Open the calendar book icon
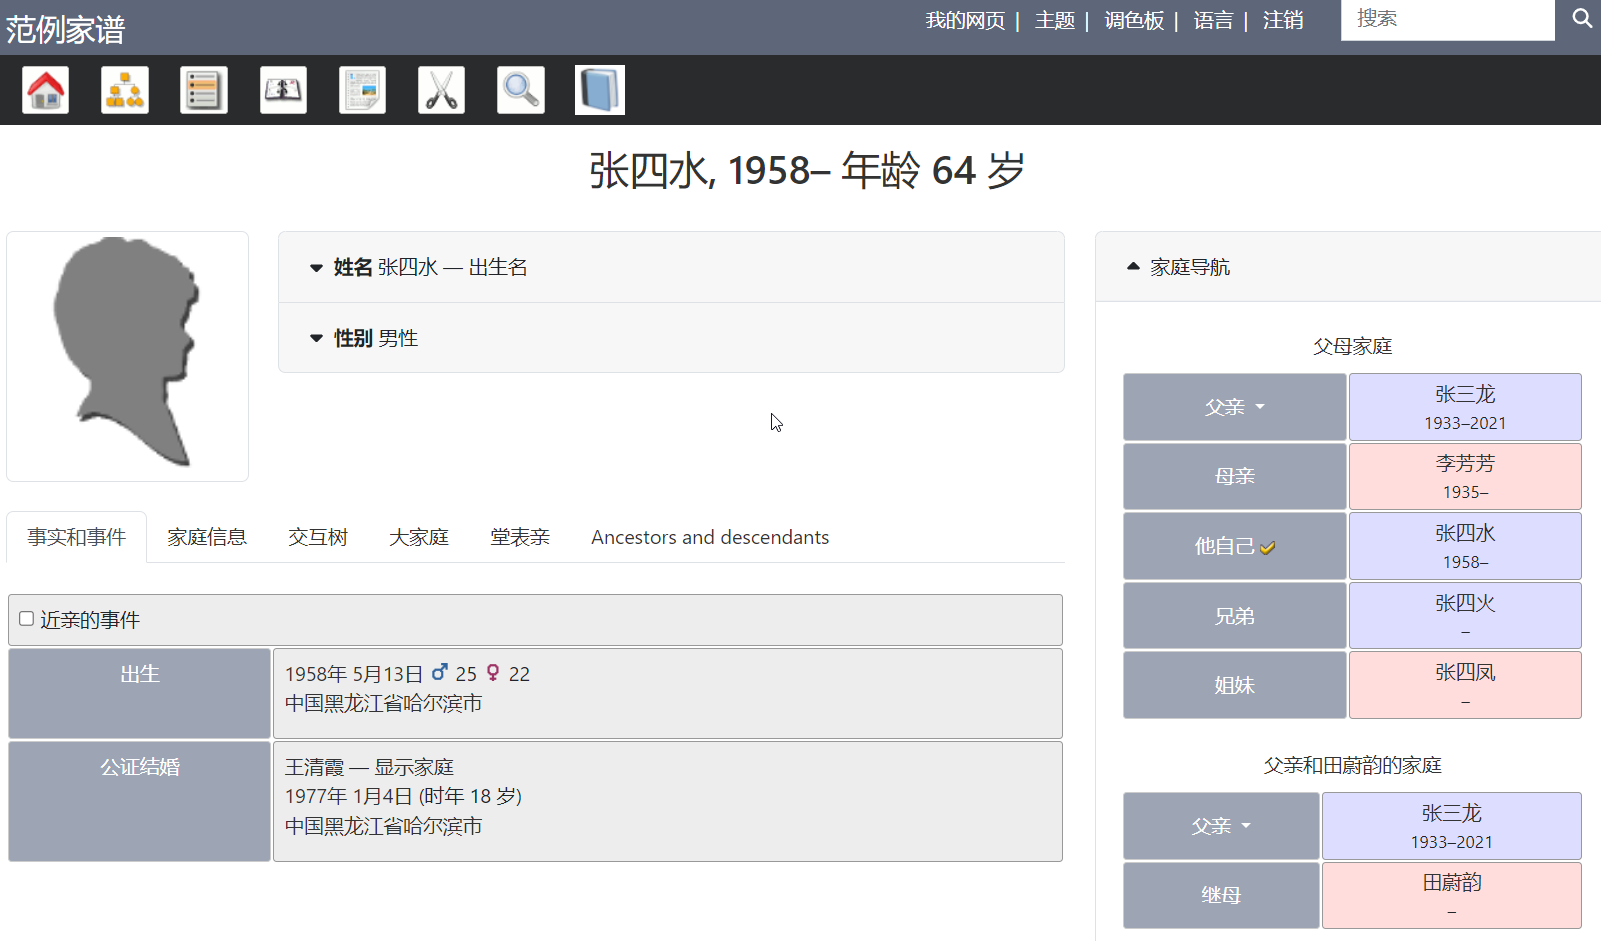The image size is (1601, 941). (x=283, y=90)
